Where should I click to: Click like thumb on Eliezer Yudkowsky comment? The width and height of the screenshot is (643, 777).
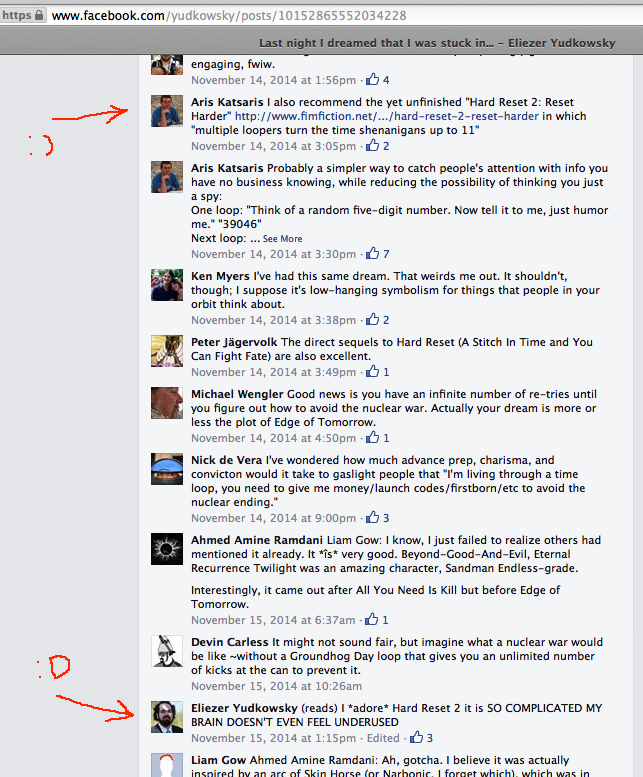(417, 737)
